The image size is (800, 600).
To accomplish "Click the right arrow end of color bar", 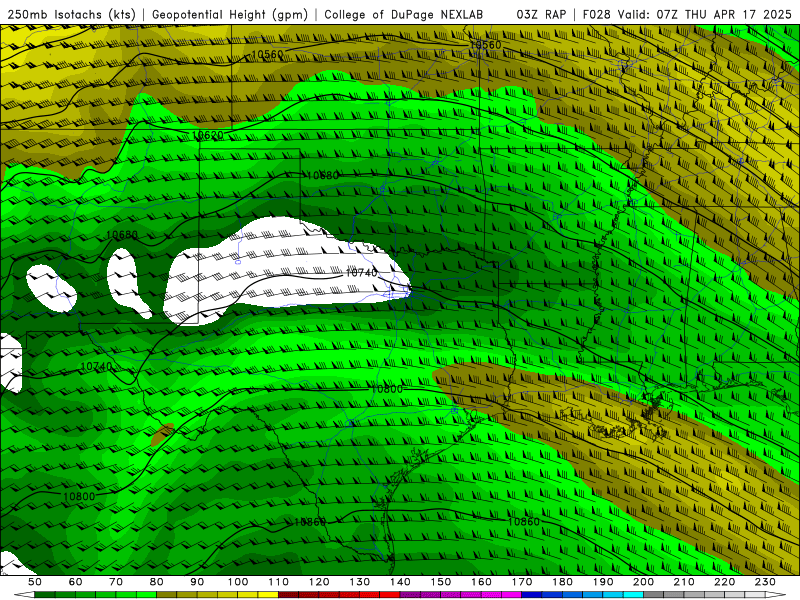I will tap(776, 595).
